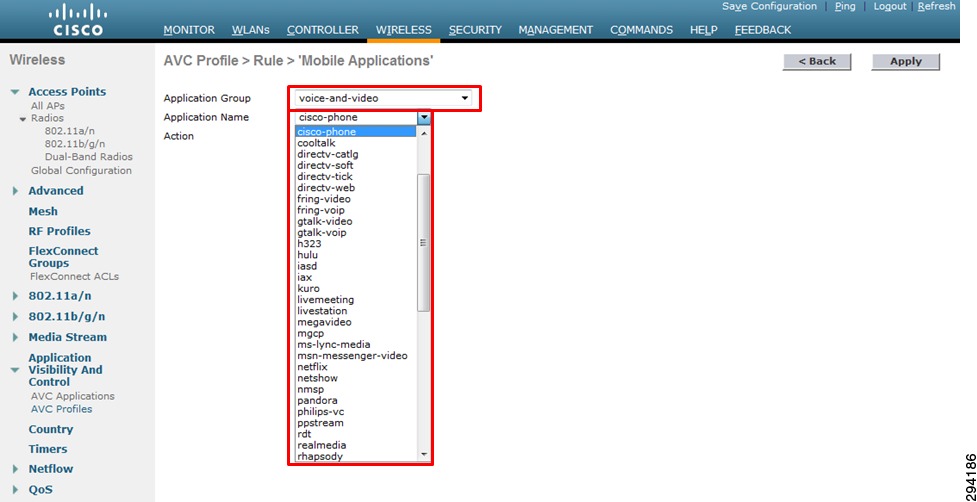This screenshot has width=977, height=502.
Task: Click the Application Name dropdown arrow
Action: coord(424,117)
